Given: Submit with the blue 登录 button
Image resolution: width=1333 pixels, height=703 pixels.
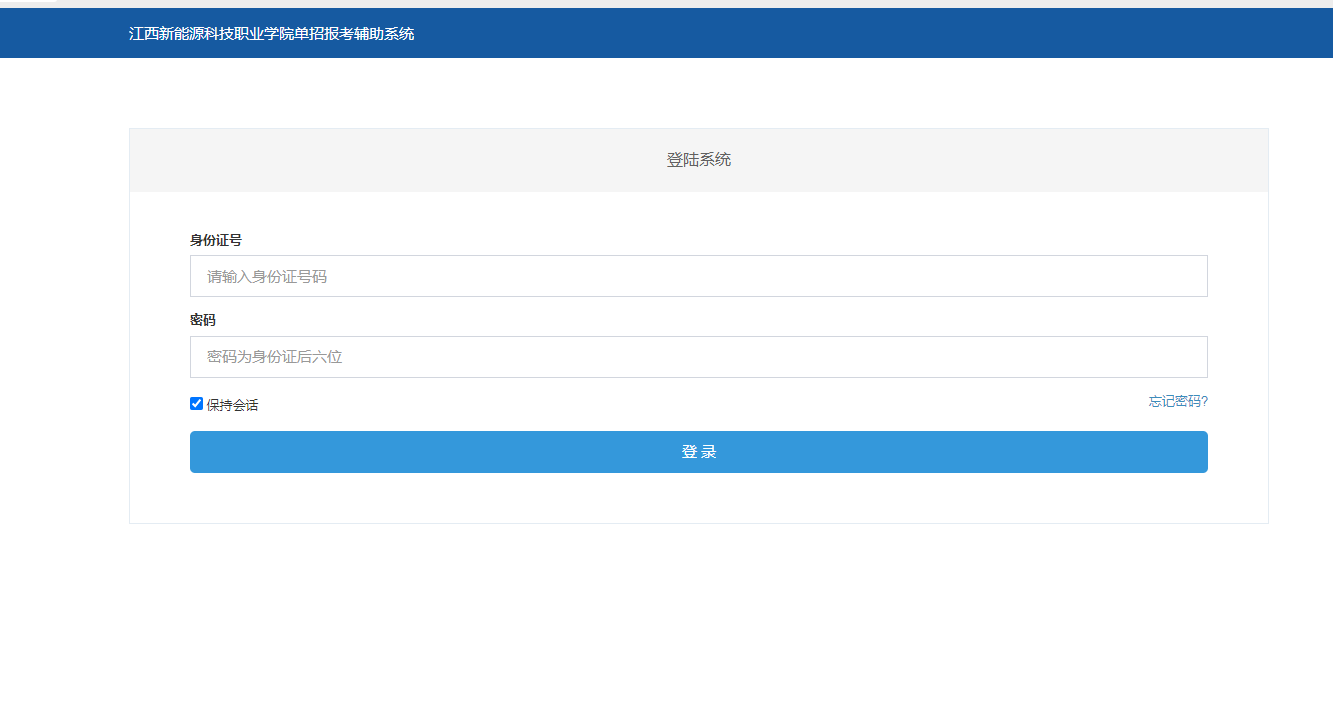Looking at the screenshot, I should [x=698, y=452].
